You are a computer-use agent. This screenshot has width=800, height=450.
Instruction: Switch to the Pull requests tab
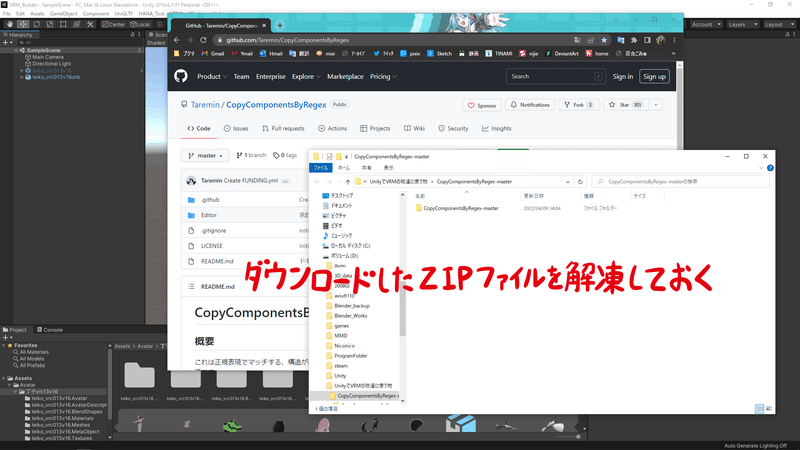(x=283, y=129)
